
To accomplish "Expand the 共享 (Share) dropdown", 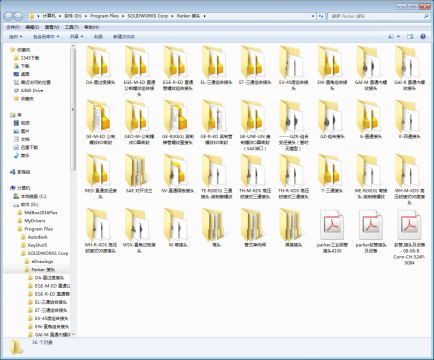I will tap(77, 37).
